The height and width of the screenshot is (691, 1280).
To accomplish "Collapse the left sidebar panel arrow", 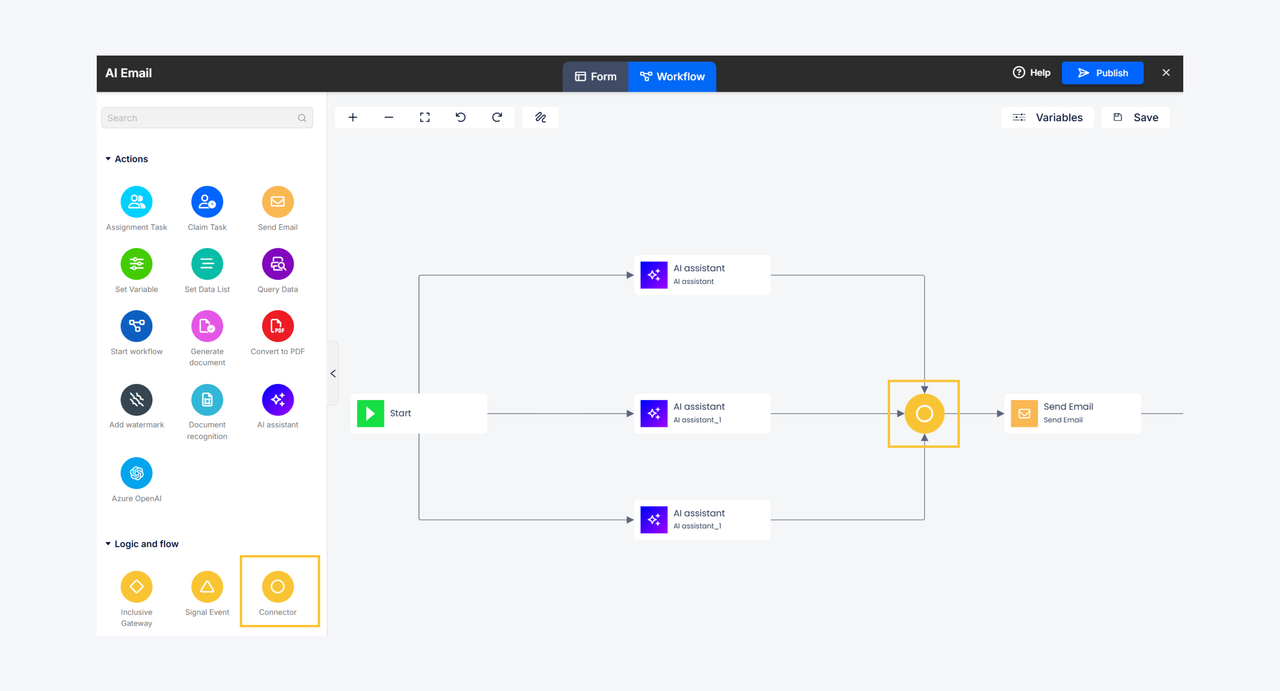I will pos(333,373).
